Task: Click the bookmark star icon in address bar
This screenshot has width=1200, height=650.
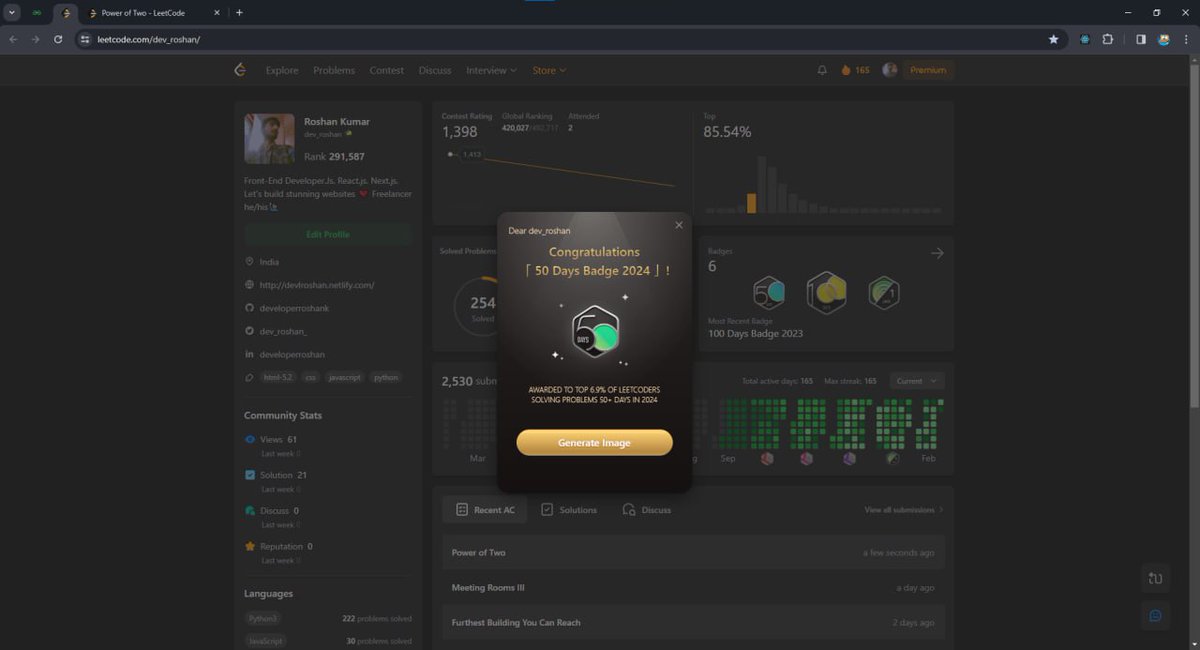Action: tap(1053, 39)
